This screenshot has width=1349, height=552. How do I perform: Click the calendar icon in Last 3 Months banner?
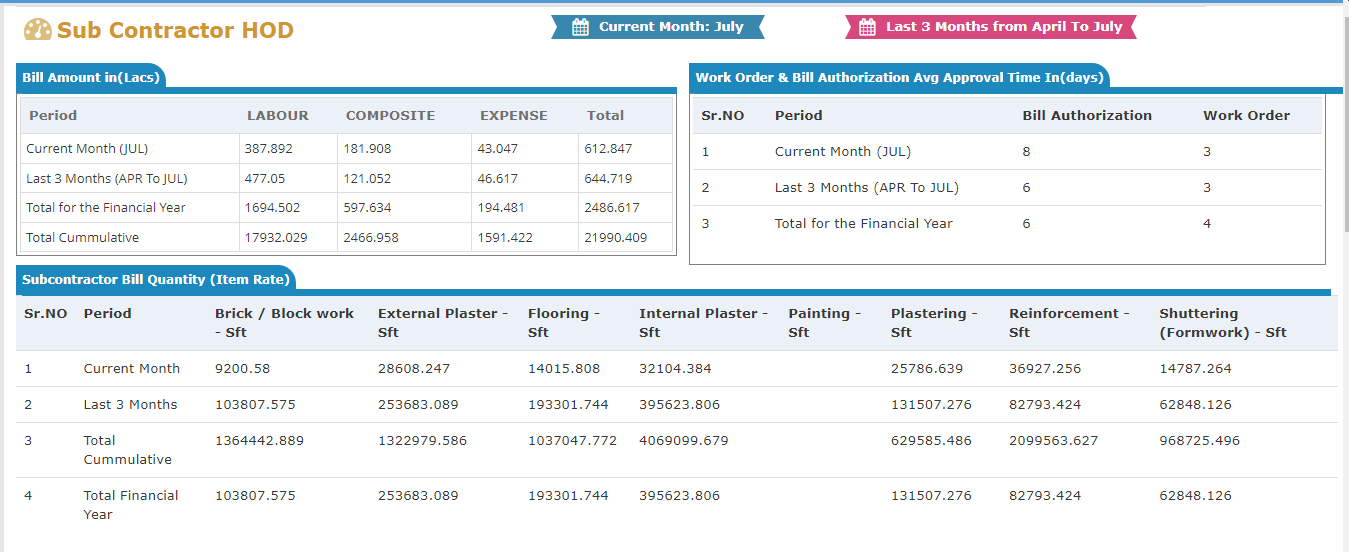coord(867,27)
